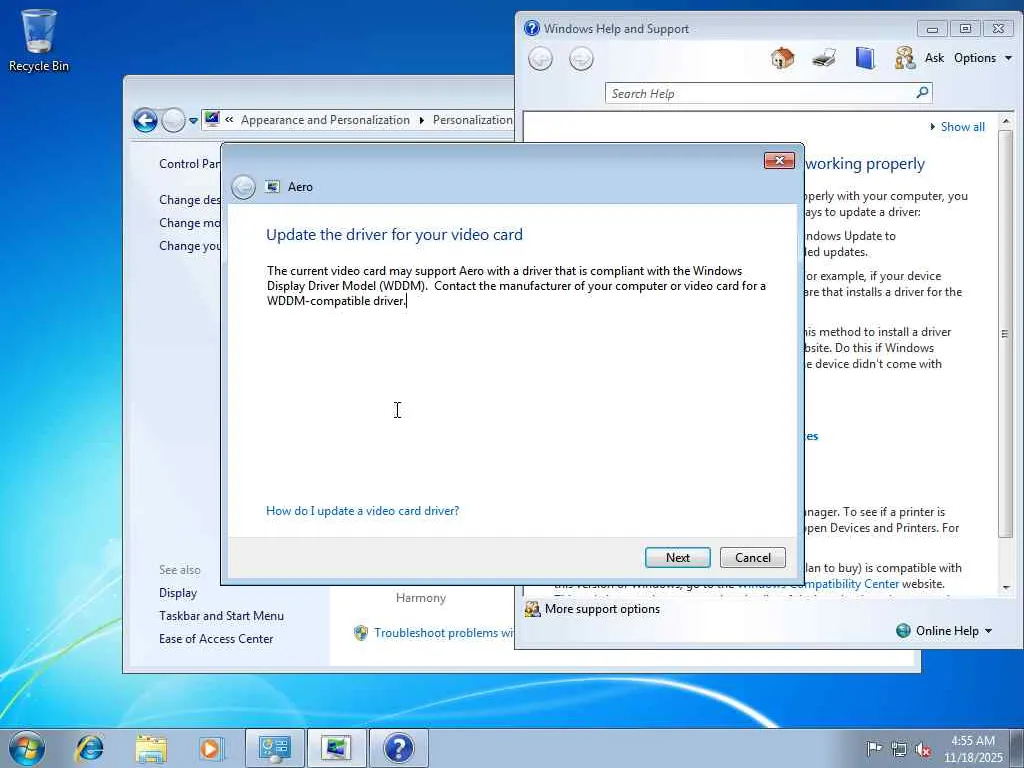
Task: Go back in Control Panel window
Action: pyautogui.click(x=145, y=120)
